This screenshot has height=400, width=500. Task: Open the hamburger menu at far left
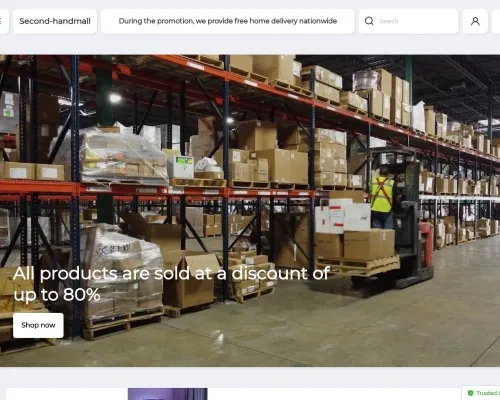tap(3, 21)
